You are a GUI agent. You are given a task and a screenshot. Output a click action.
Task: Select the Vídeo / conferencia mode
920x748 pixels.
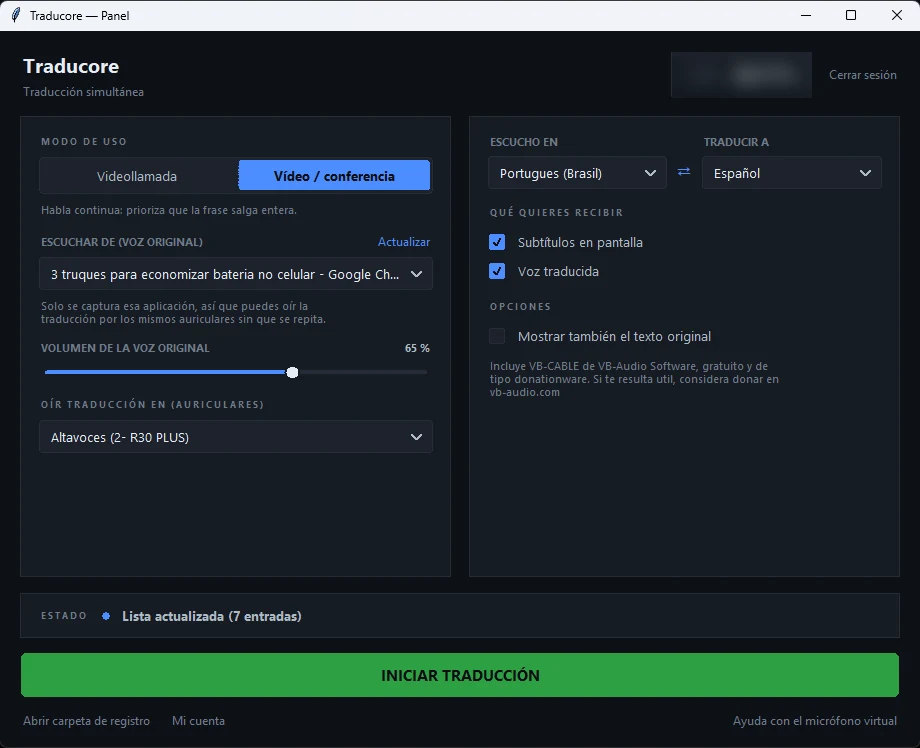tap(334, 175)
